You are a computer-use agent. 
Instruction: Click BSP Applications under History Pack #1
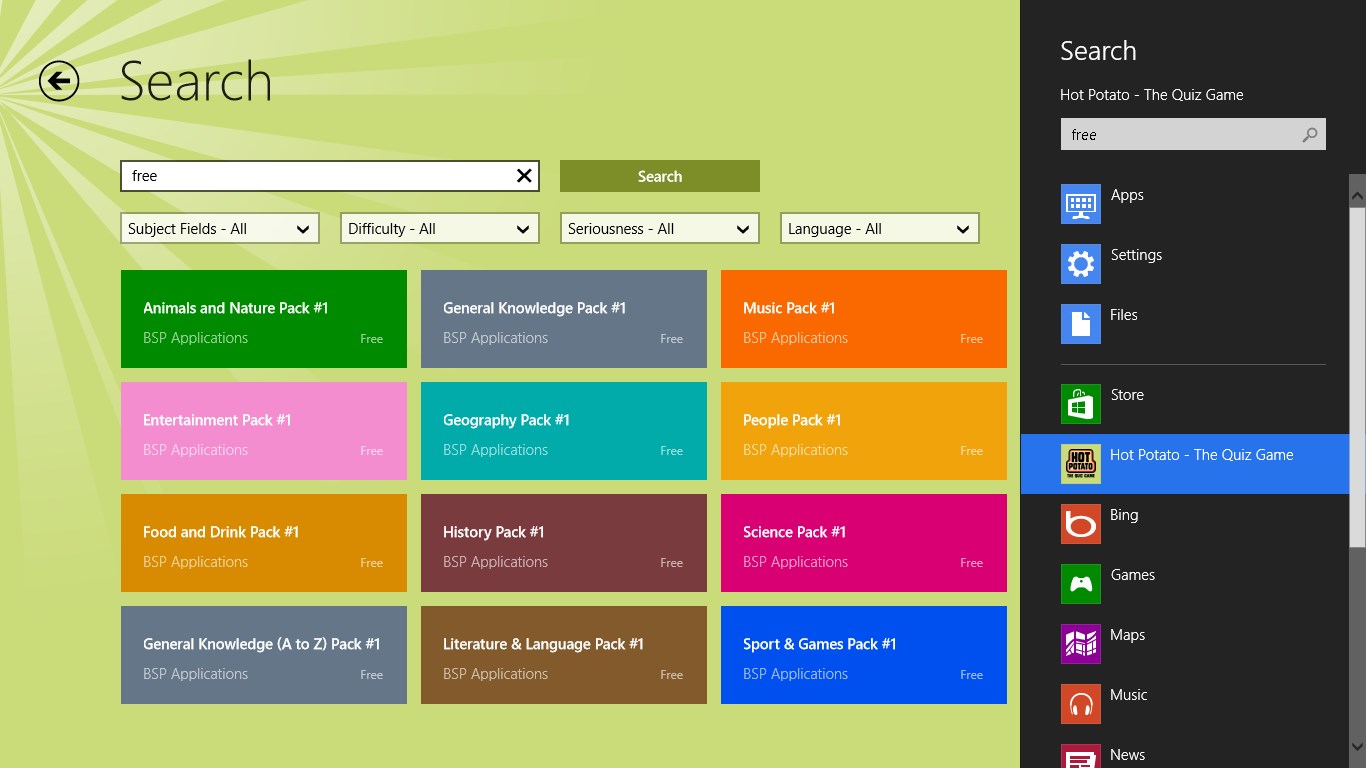point(495,562)
